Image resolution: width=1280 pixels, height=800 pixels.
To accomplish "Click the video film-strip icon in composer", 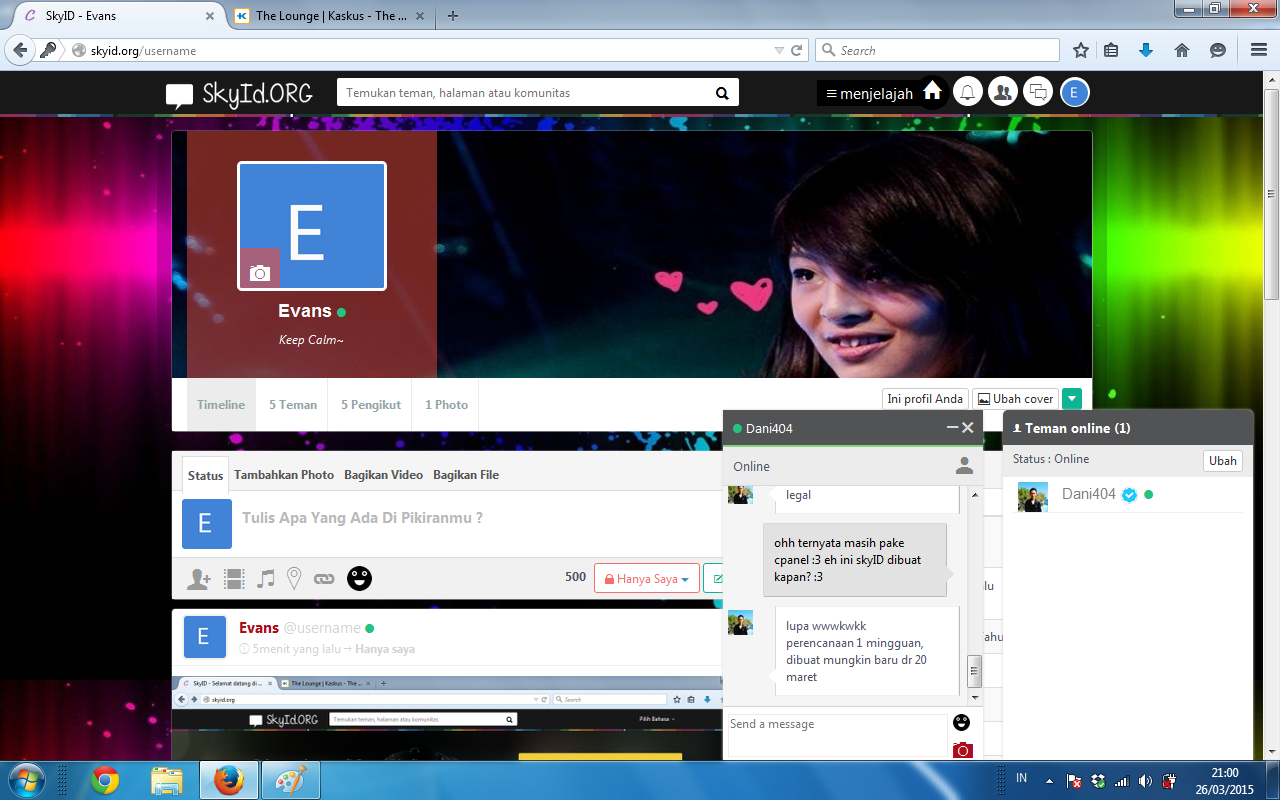I will (234, 578).
